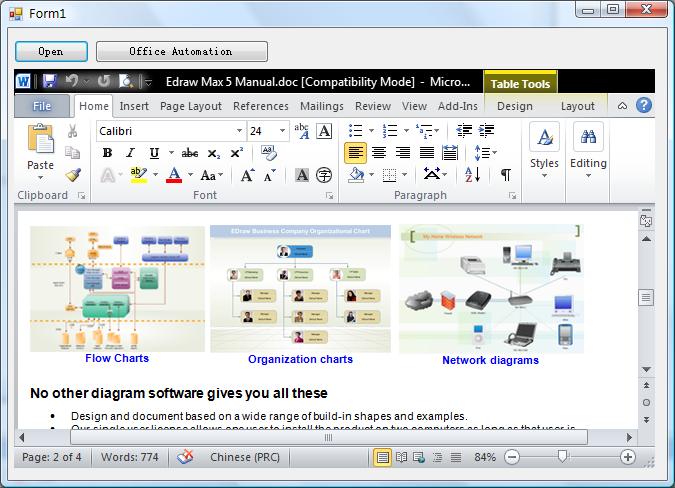Toggle Bold formatting
Screen dimensions: 675x488
click(107, 153)
